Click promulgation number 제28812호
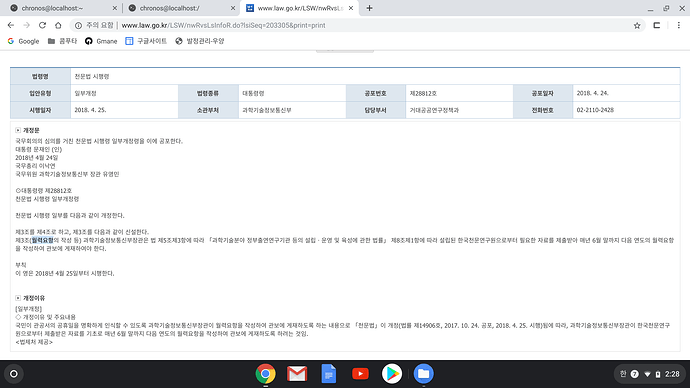 click(x=423, y=93)
